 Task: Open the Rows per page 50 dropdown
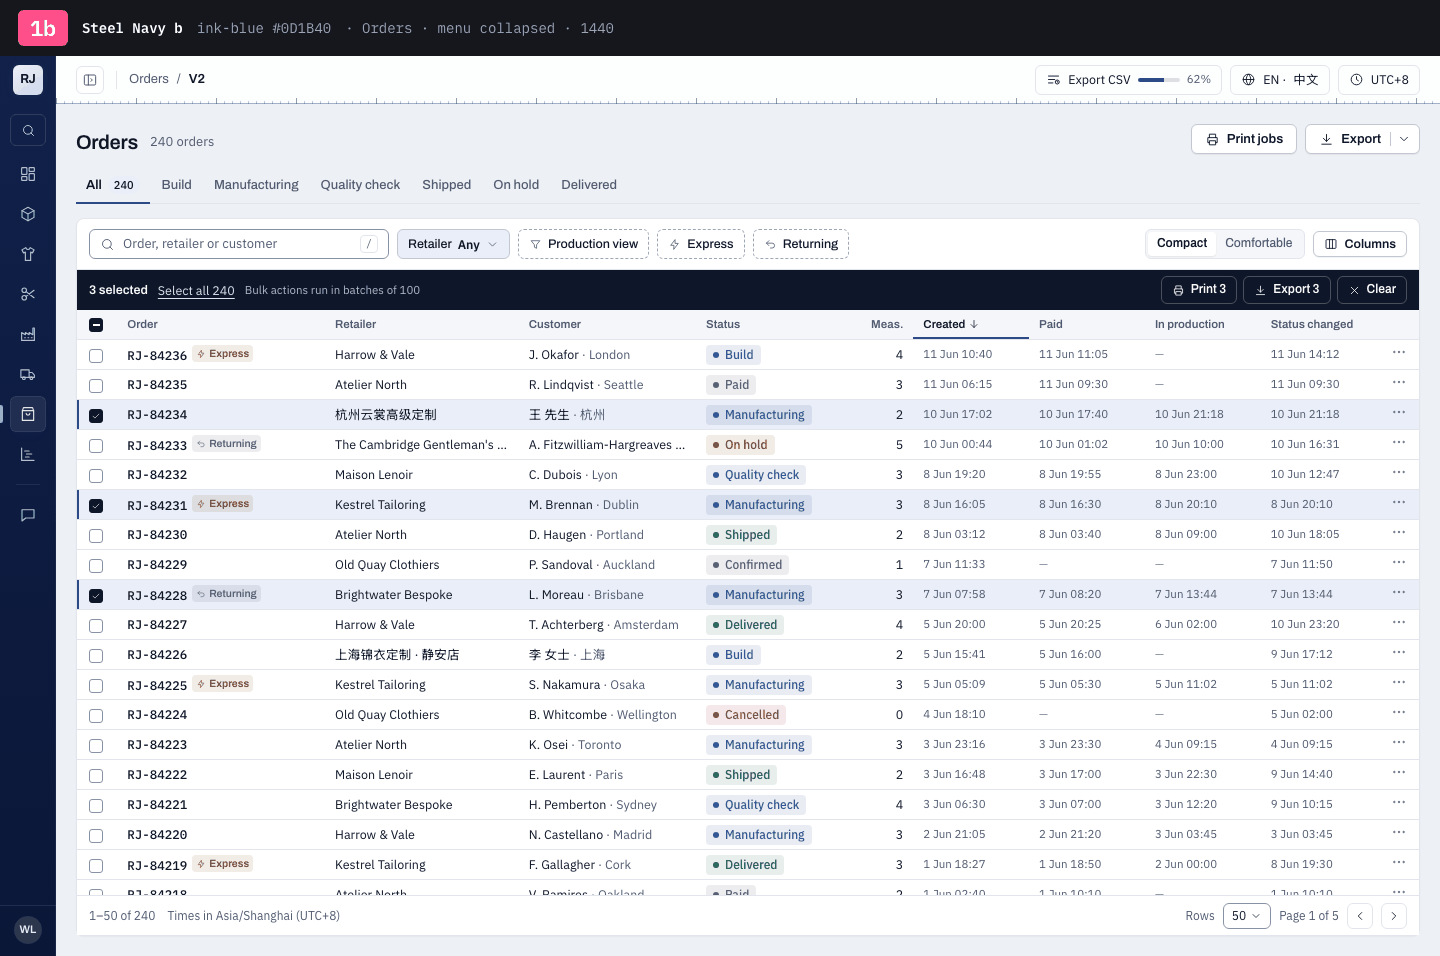(x=1246, y=916)
